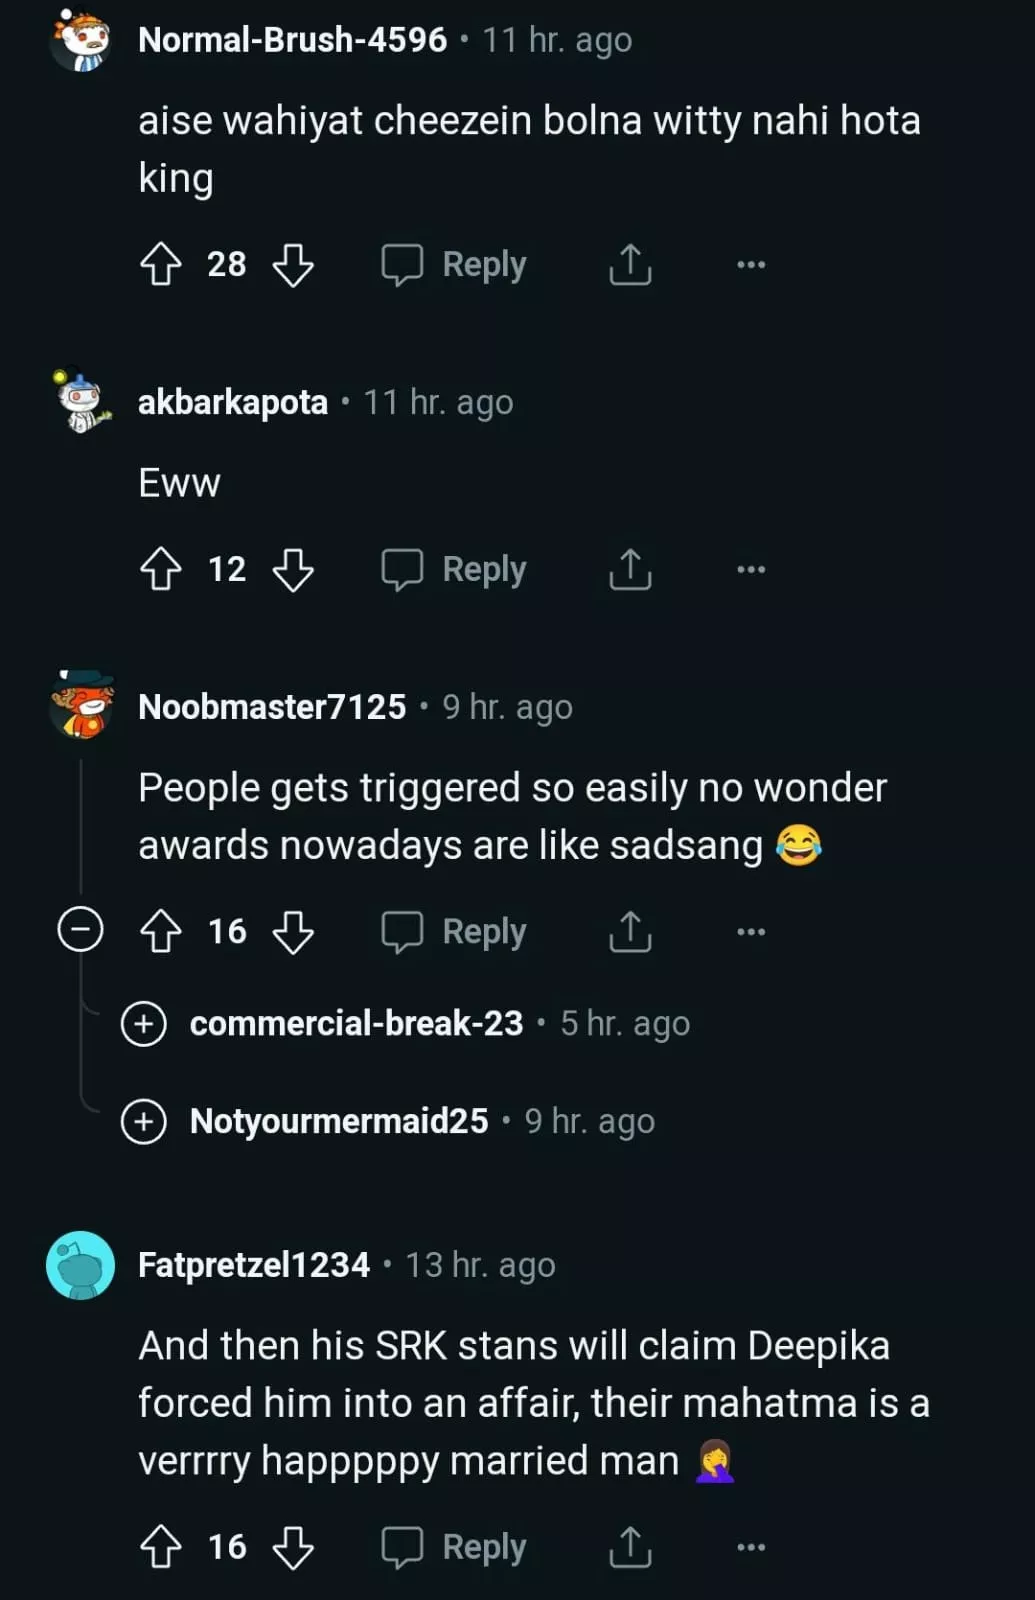1035x1600 pixels.
Task: Upvote Noobmaster7125's comment
Action: click(x=161, y=932)
